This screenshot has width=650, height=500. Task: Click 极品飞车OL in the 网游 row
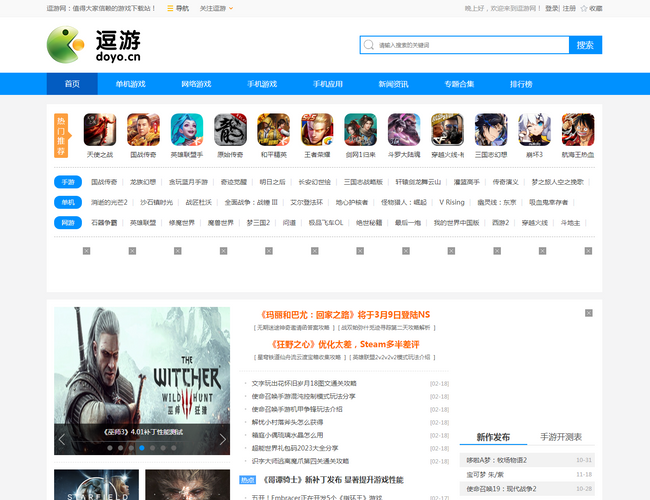[x=326, y=223]
